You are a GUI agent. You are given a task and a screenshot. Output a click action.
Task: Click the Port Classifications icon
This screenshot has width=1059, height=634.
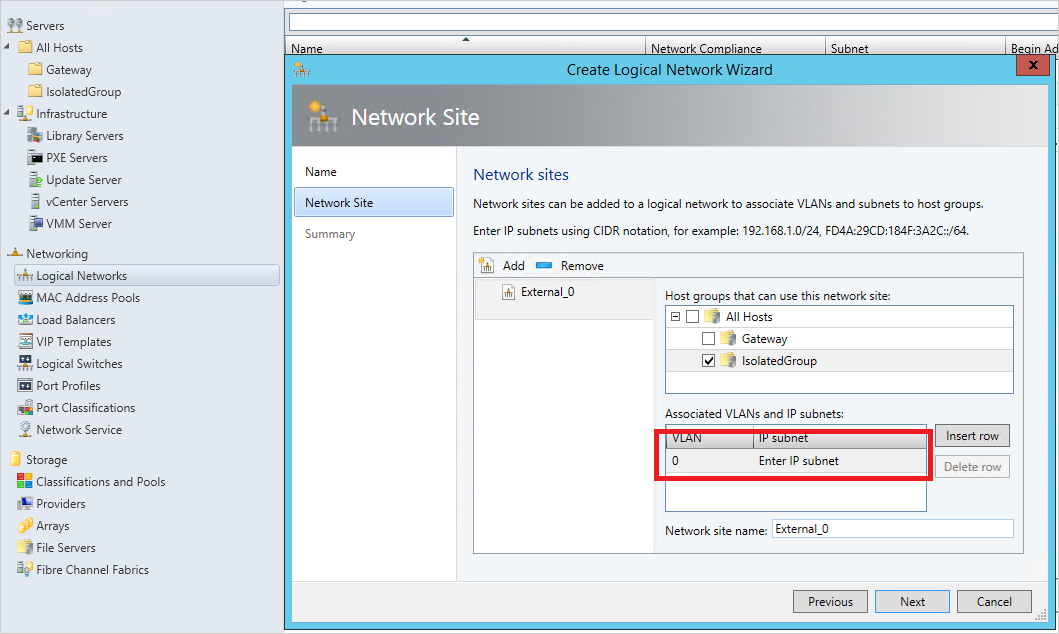coord(25,407)
